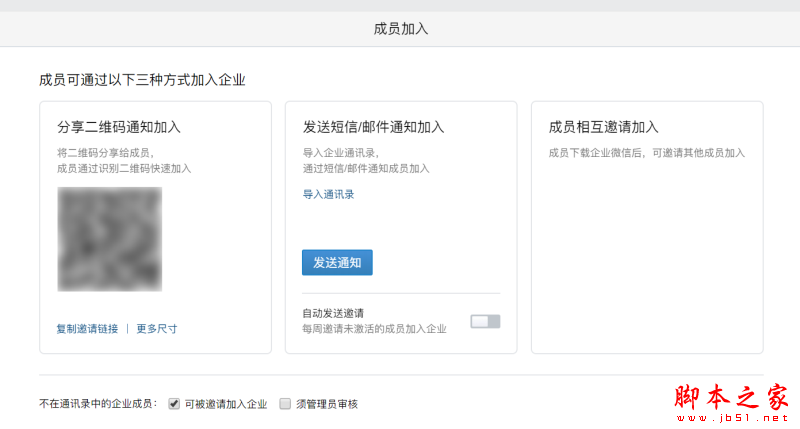Click the 每周邀请未激活的成员加入企业 description
This screenshot has width=800, height=429.
374,329
